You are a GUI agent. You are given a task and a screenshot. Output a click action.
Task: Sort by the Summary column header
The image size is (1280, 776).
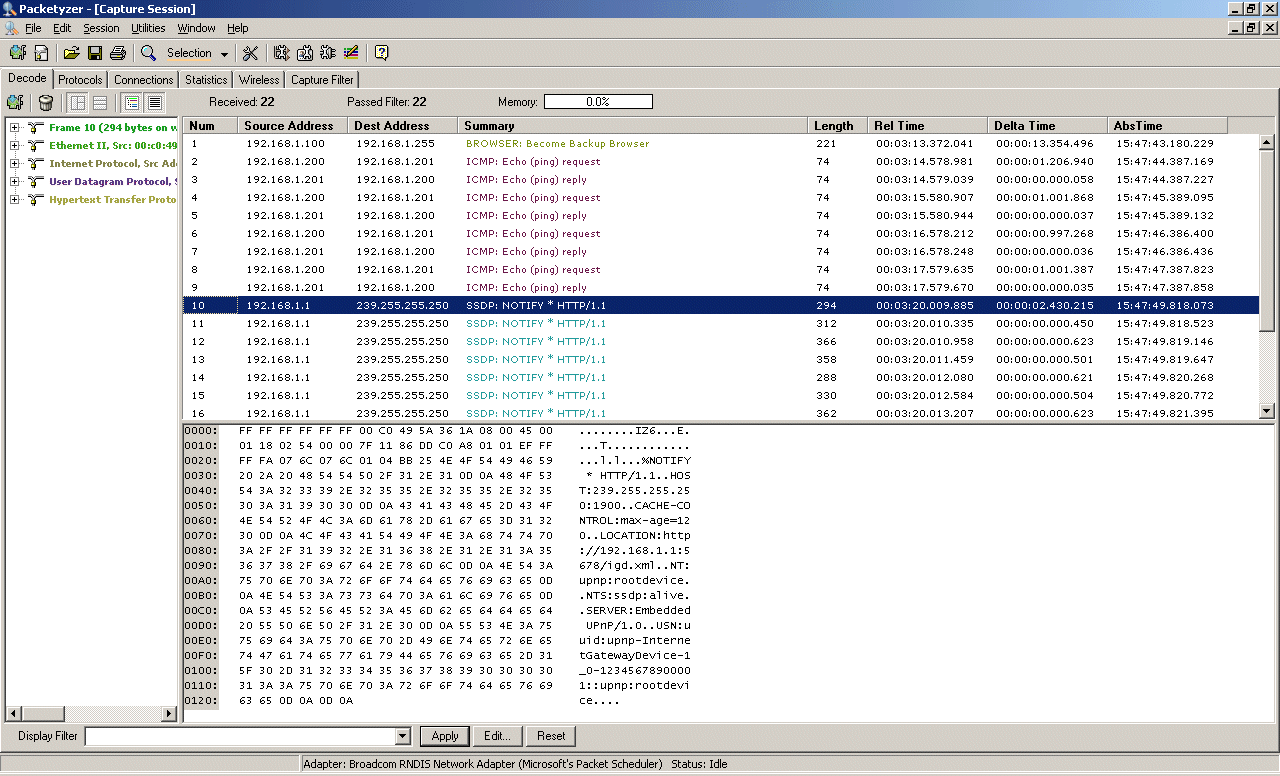point(633,125)
